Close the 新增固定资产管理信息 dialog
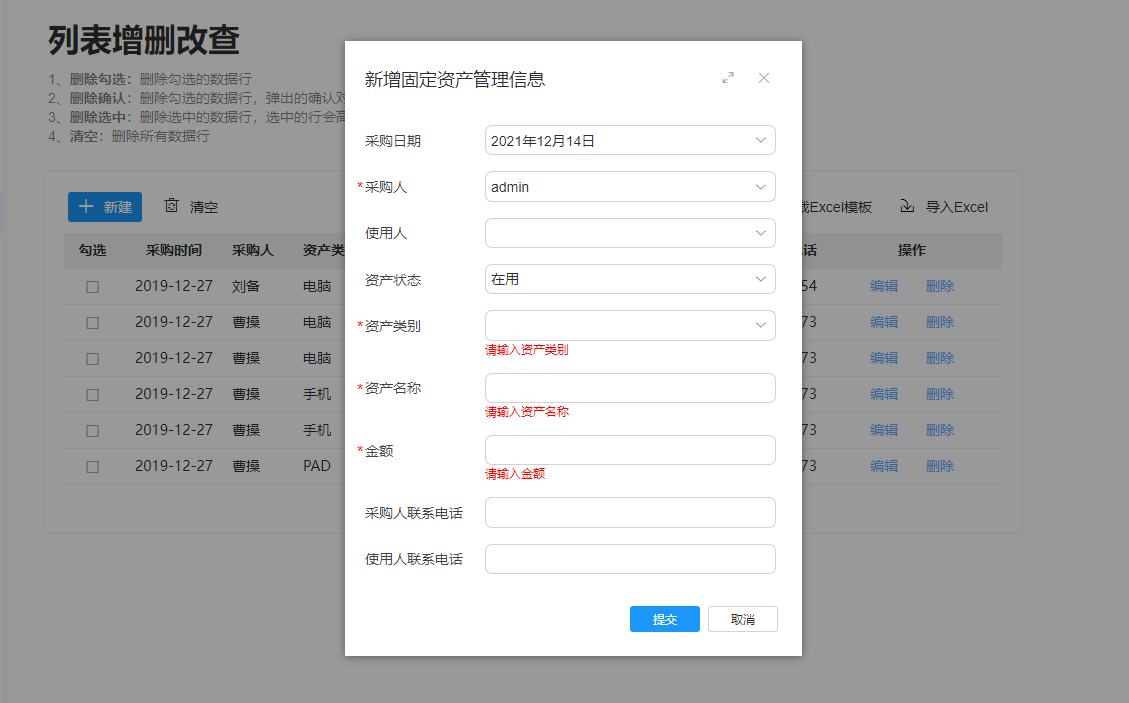Screen dimensions: 1129x703 [764, 77]
